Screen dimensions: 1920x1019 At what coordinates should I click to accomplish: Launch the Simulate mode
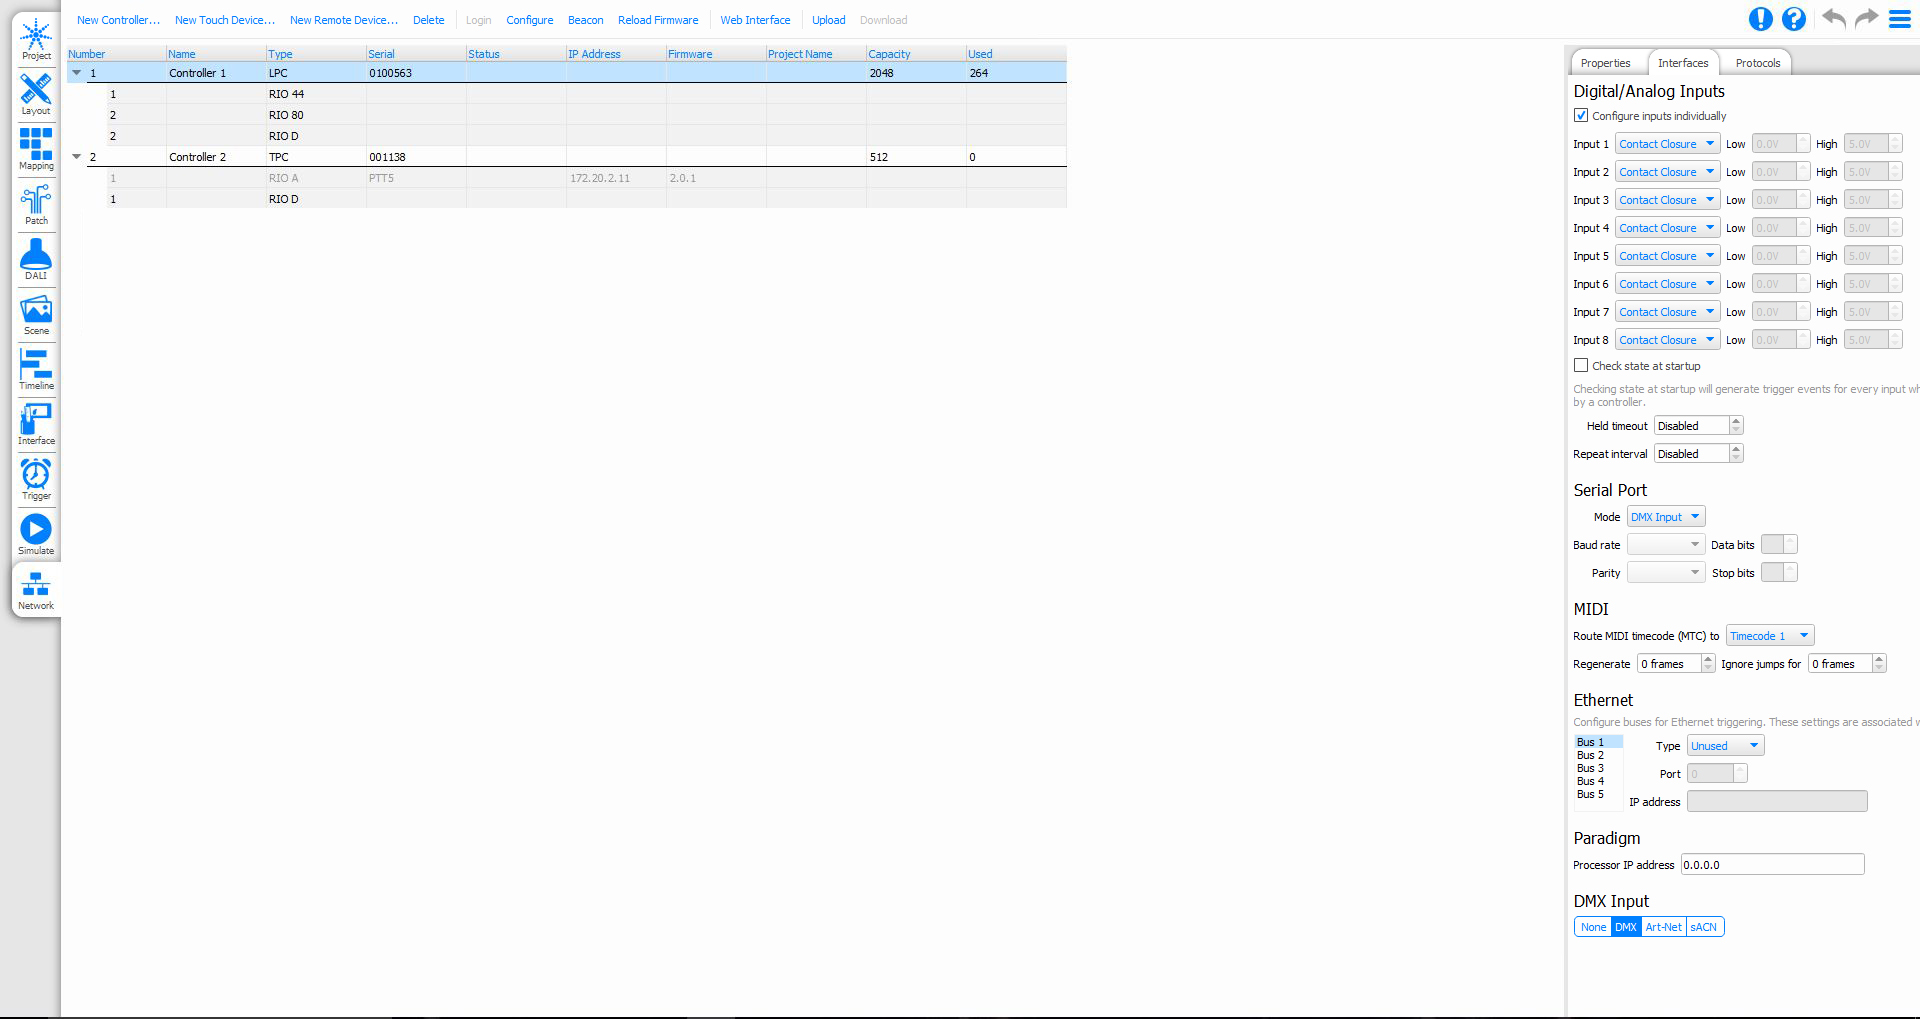(x=36, y=534)
